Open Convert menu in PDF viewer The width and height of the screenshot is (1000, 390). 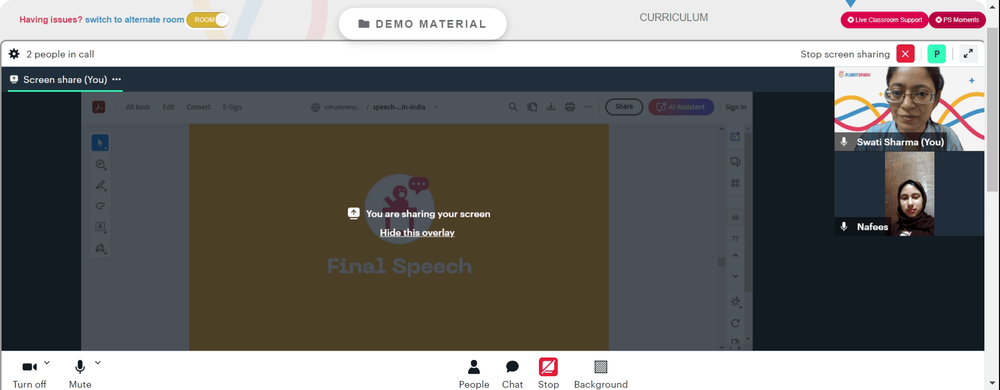pyautogui.click(x=198, y=107)
